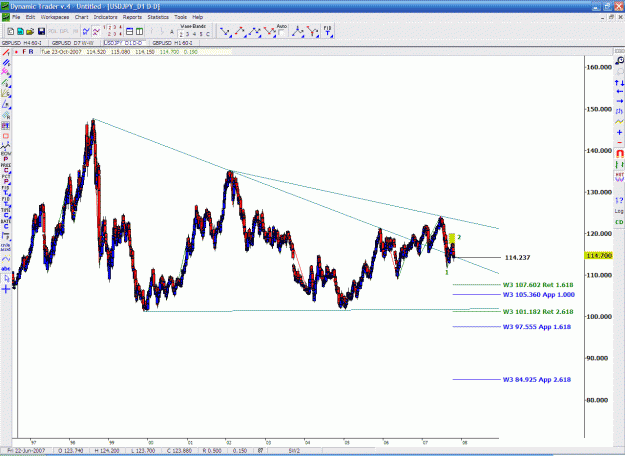Screen dimensions: 625x456
Task: Click the FIB T time tool in top toolbar
Action: 327,31
